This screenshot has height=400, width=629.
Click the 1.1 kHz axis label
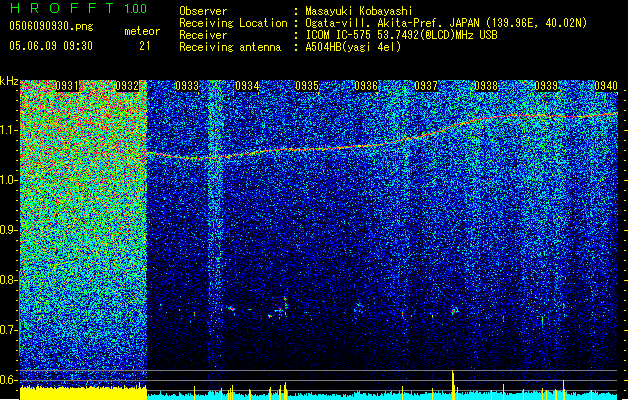(9, 131)
